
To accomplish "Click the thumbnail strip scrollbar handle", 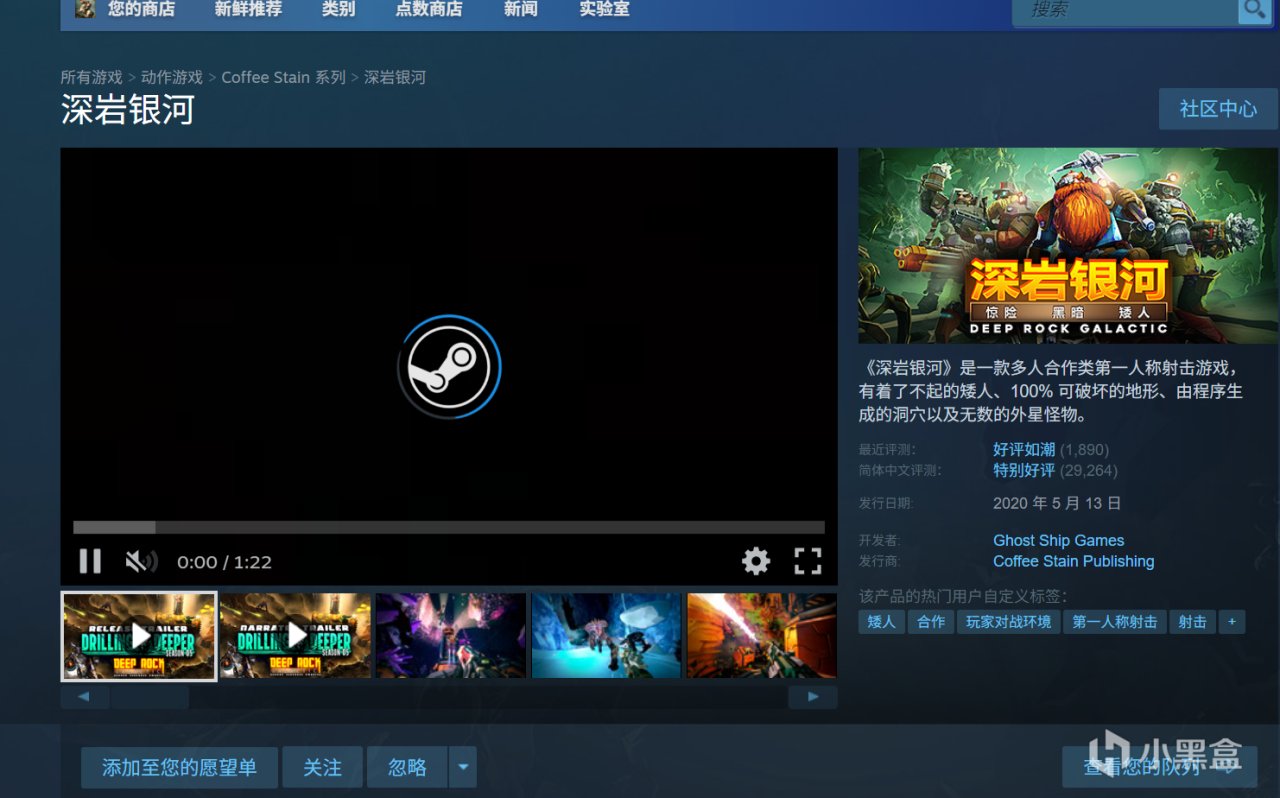I will [x=150, y=697].
